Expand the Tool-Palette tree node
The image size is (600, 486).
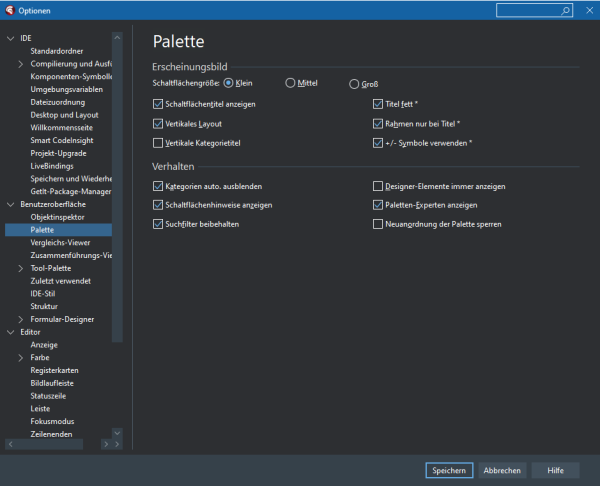click(x=21, y=268)
